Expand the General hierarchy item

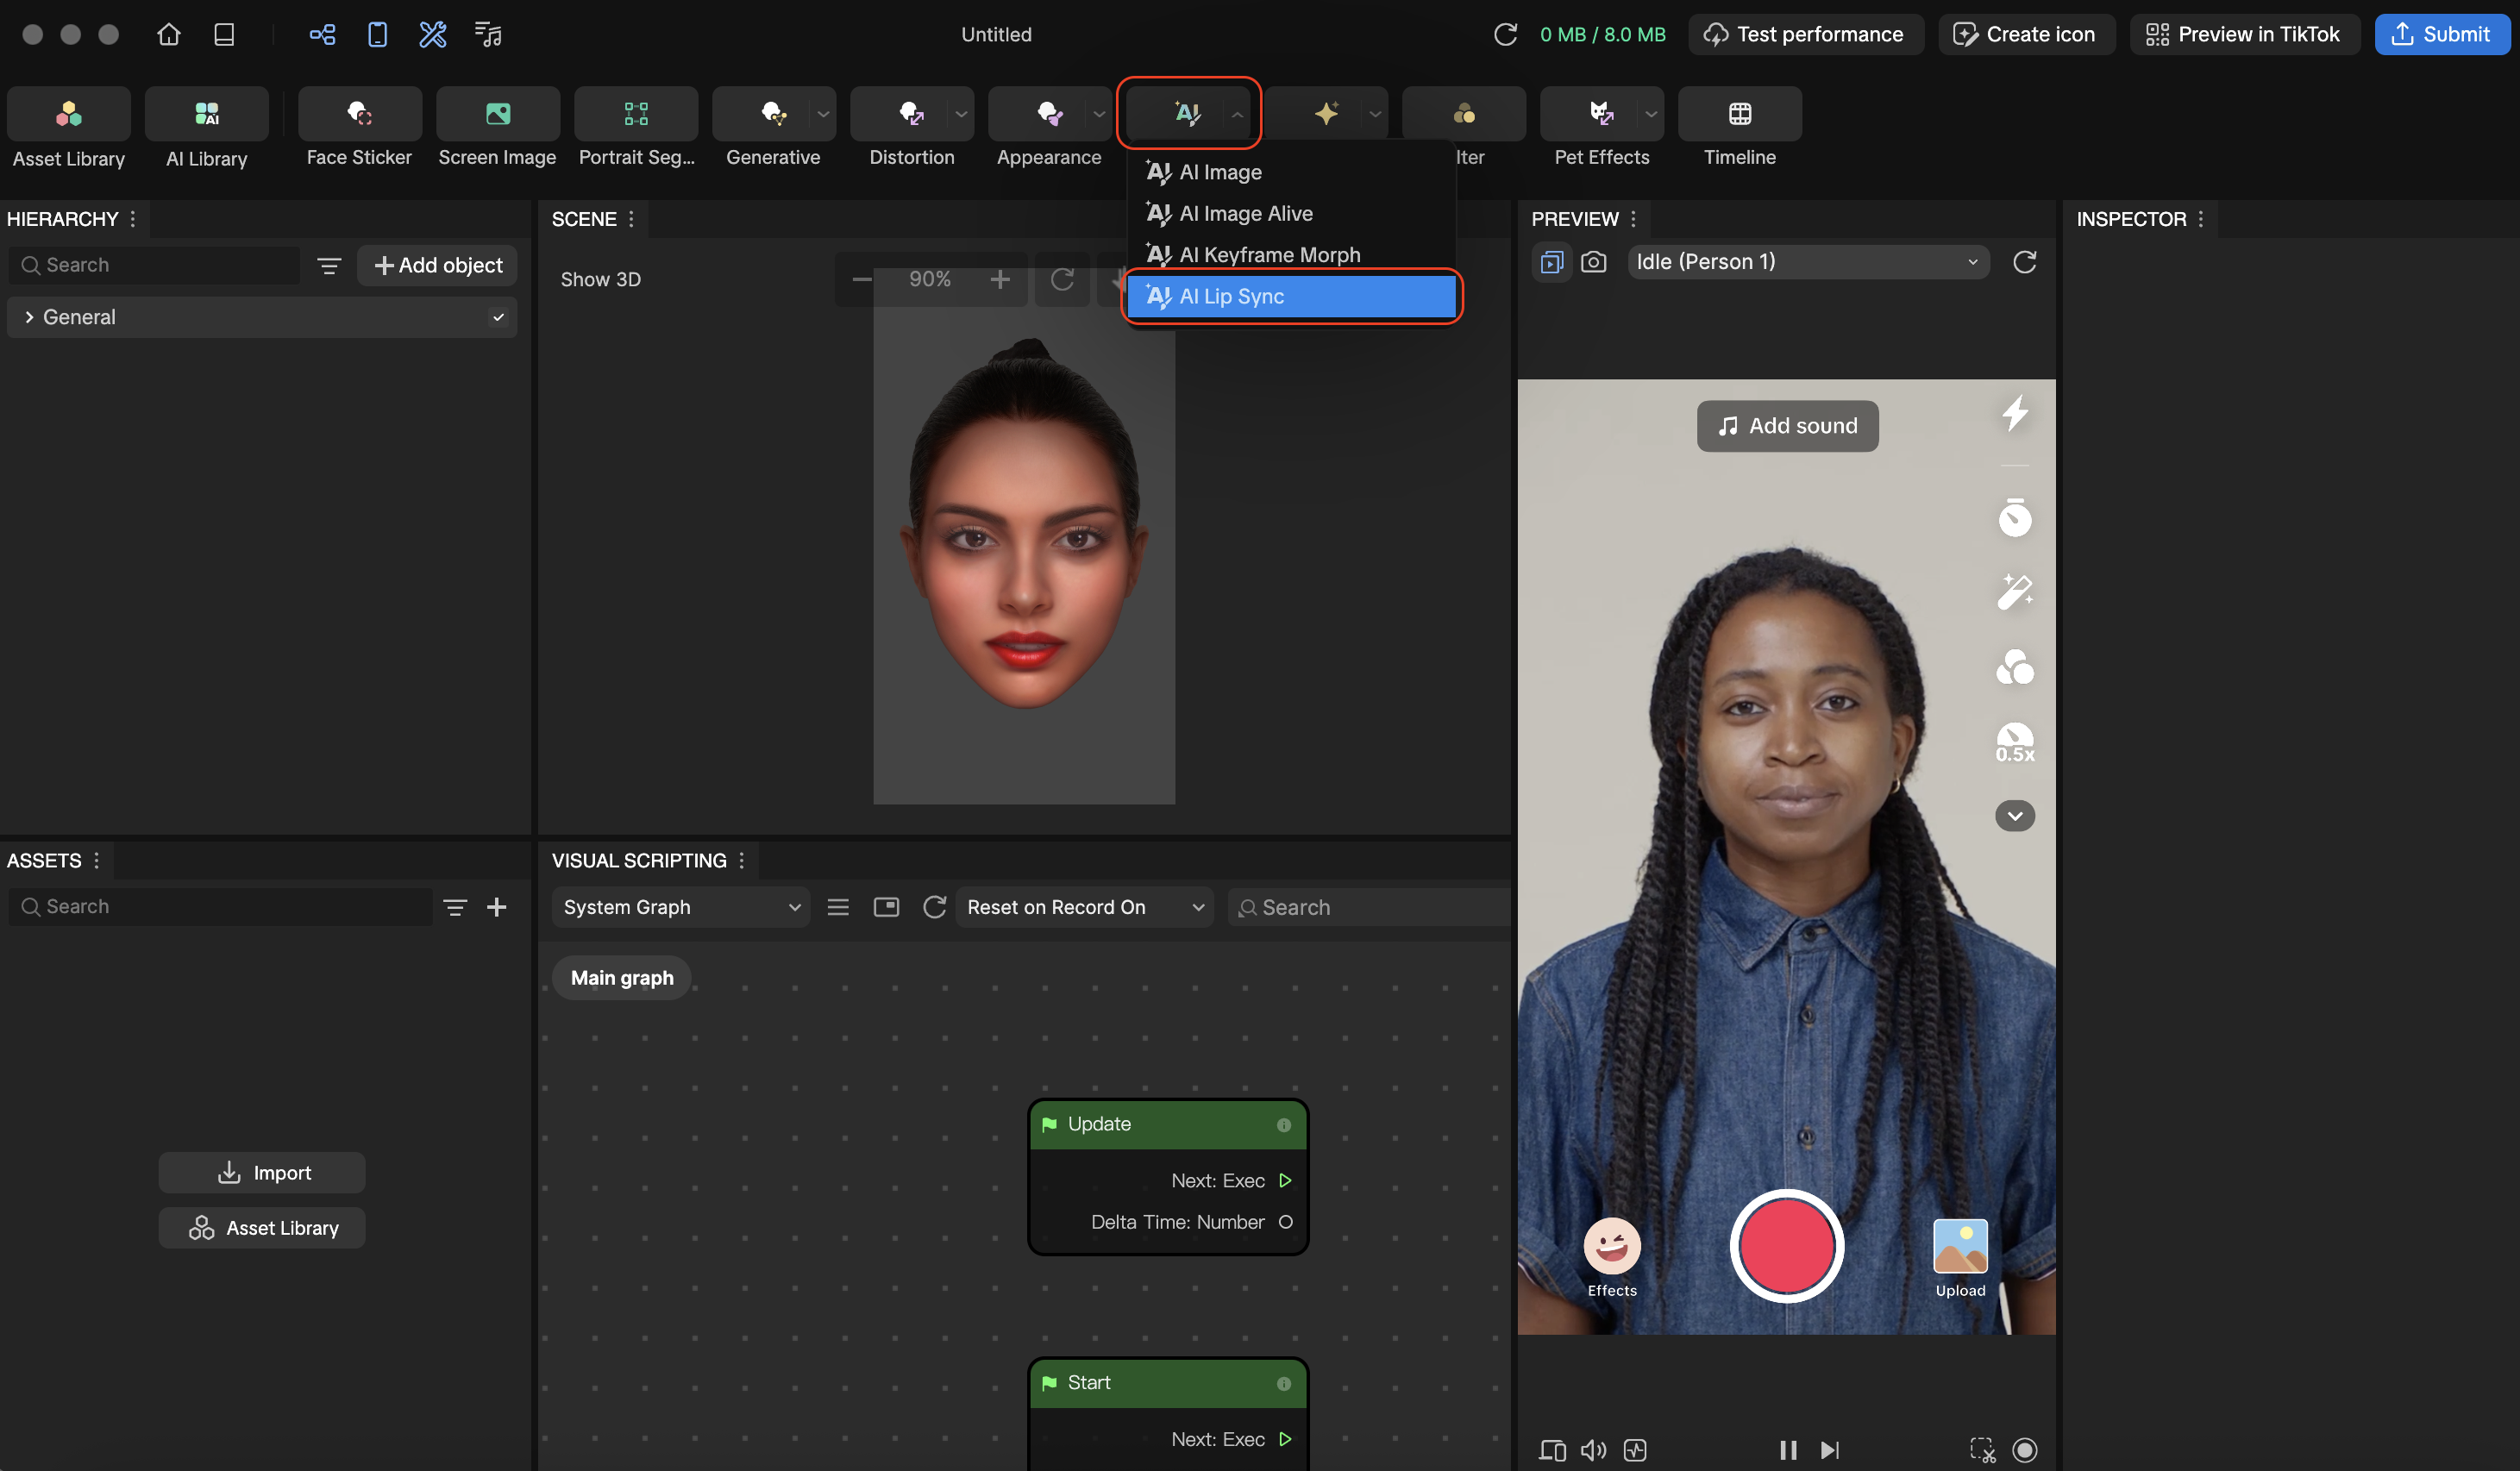[x=29, y=317]
